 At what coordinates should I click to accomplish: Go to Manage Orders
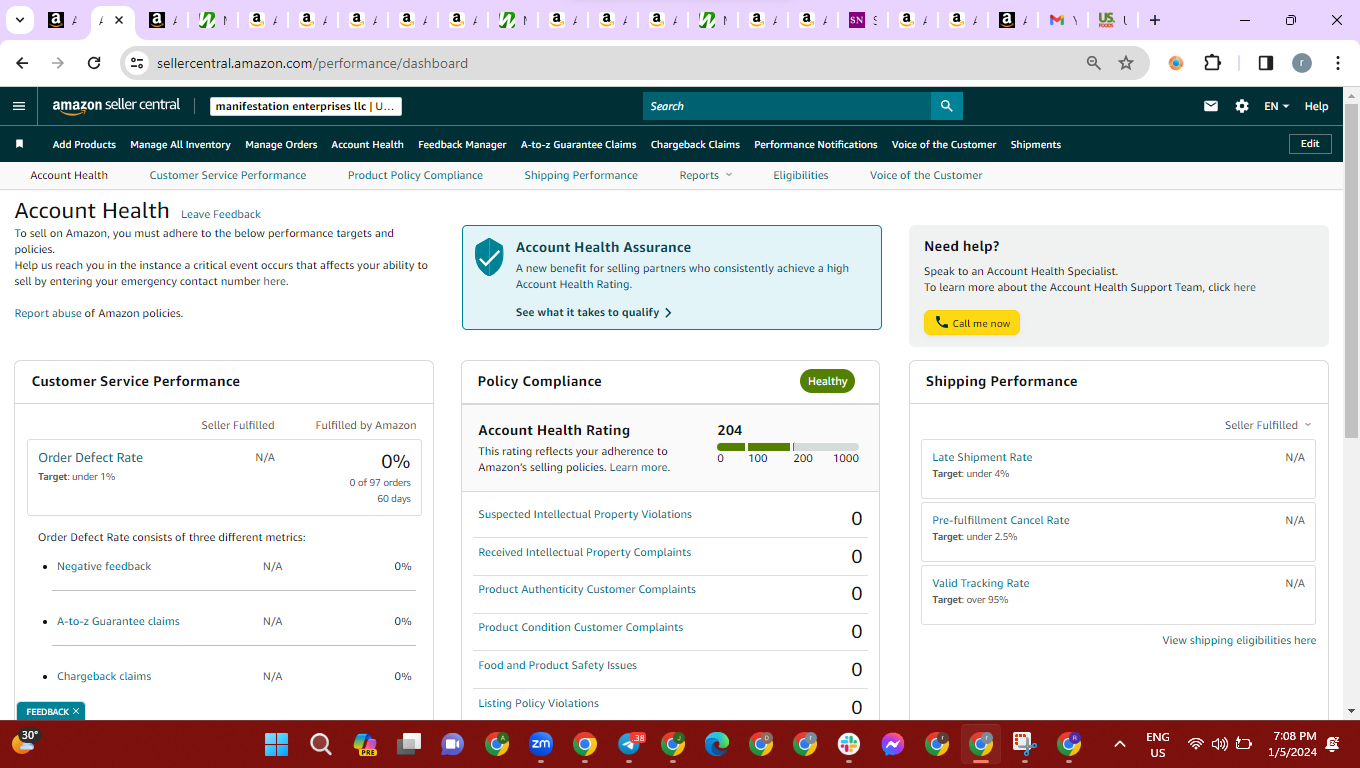tap(281, 144)
